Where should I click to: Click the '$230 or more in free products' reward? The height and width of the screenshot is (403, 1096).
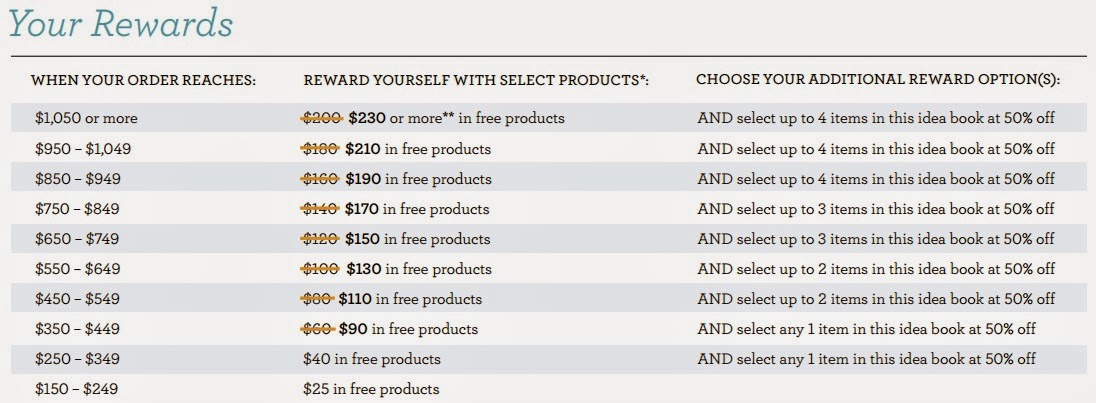pos(456,119)
